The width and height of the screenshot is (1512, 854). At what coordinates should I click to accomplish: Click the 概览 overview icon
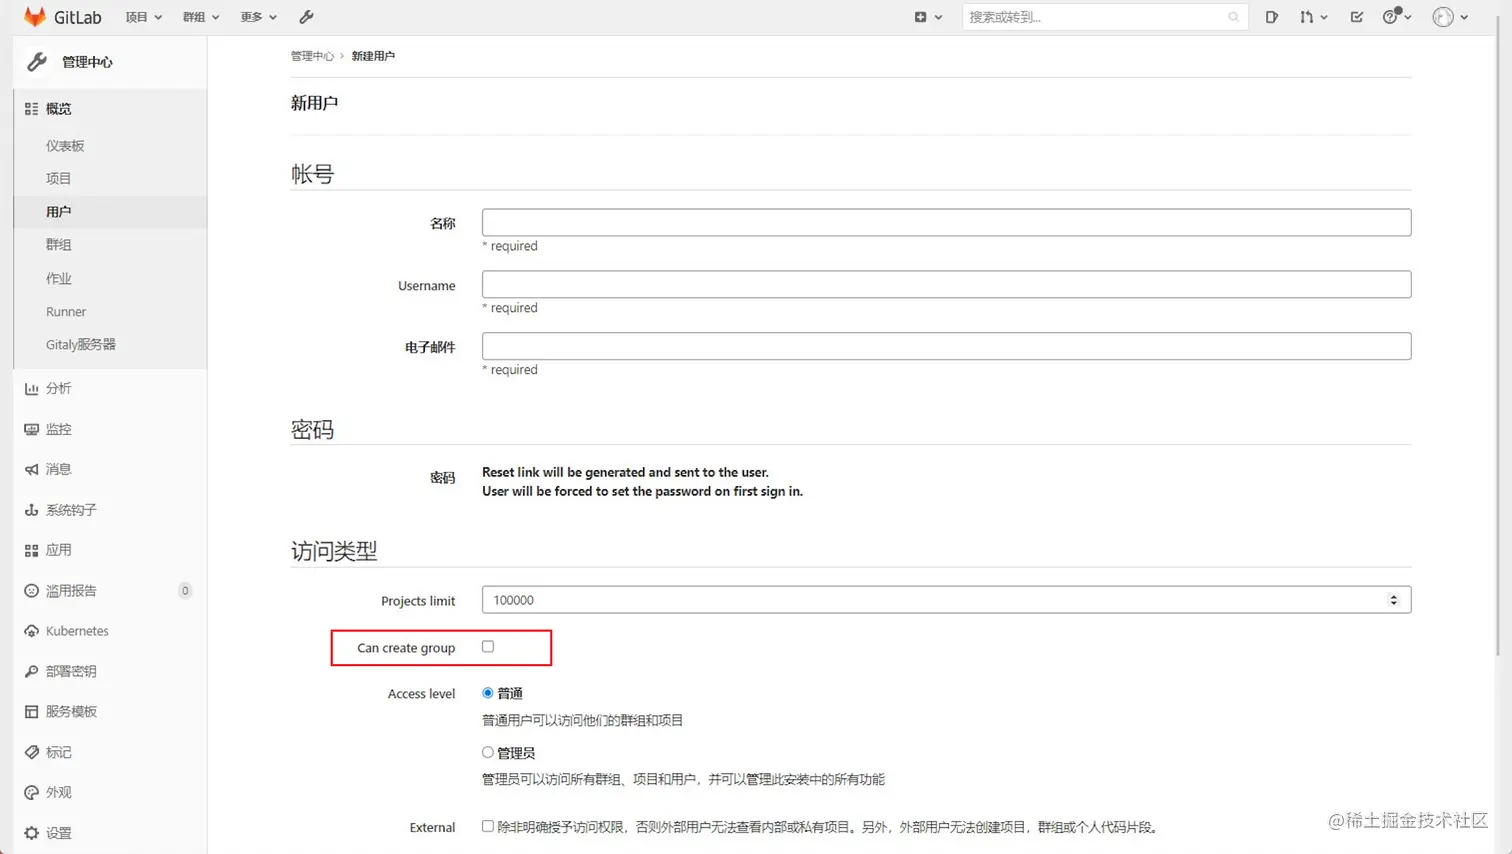(x=31, y=109)
